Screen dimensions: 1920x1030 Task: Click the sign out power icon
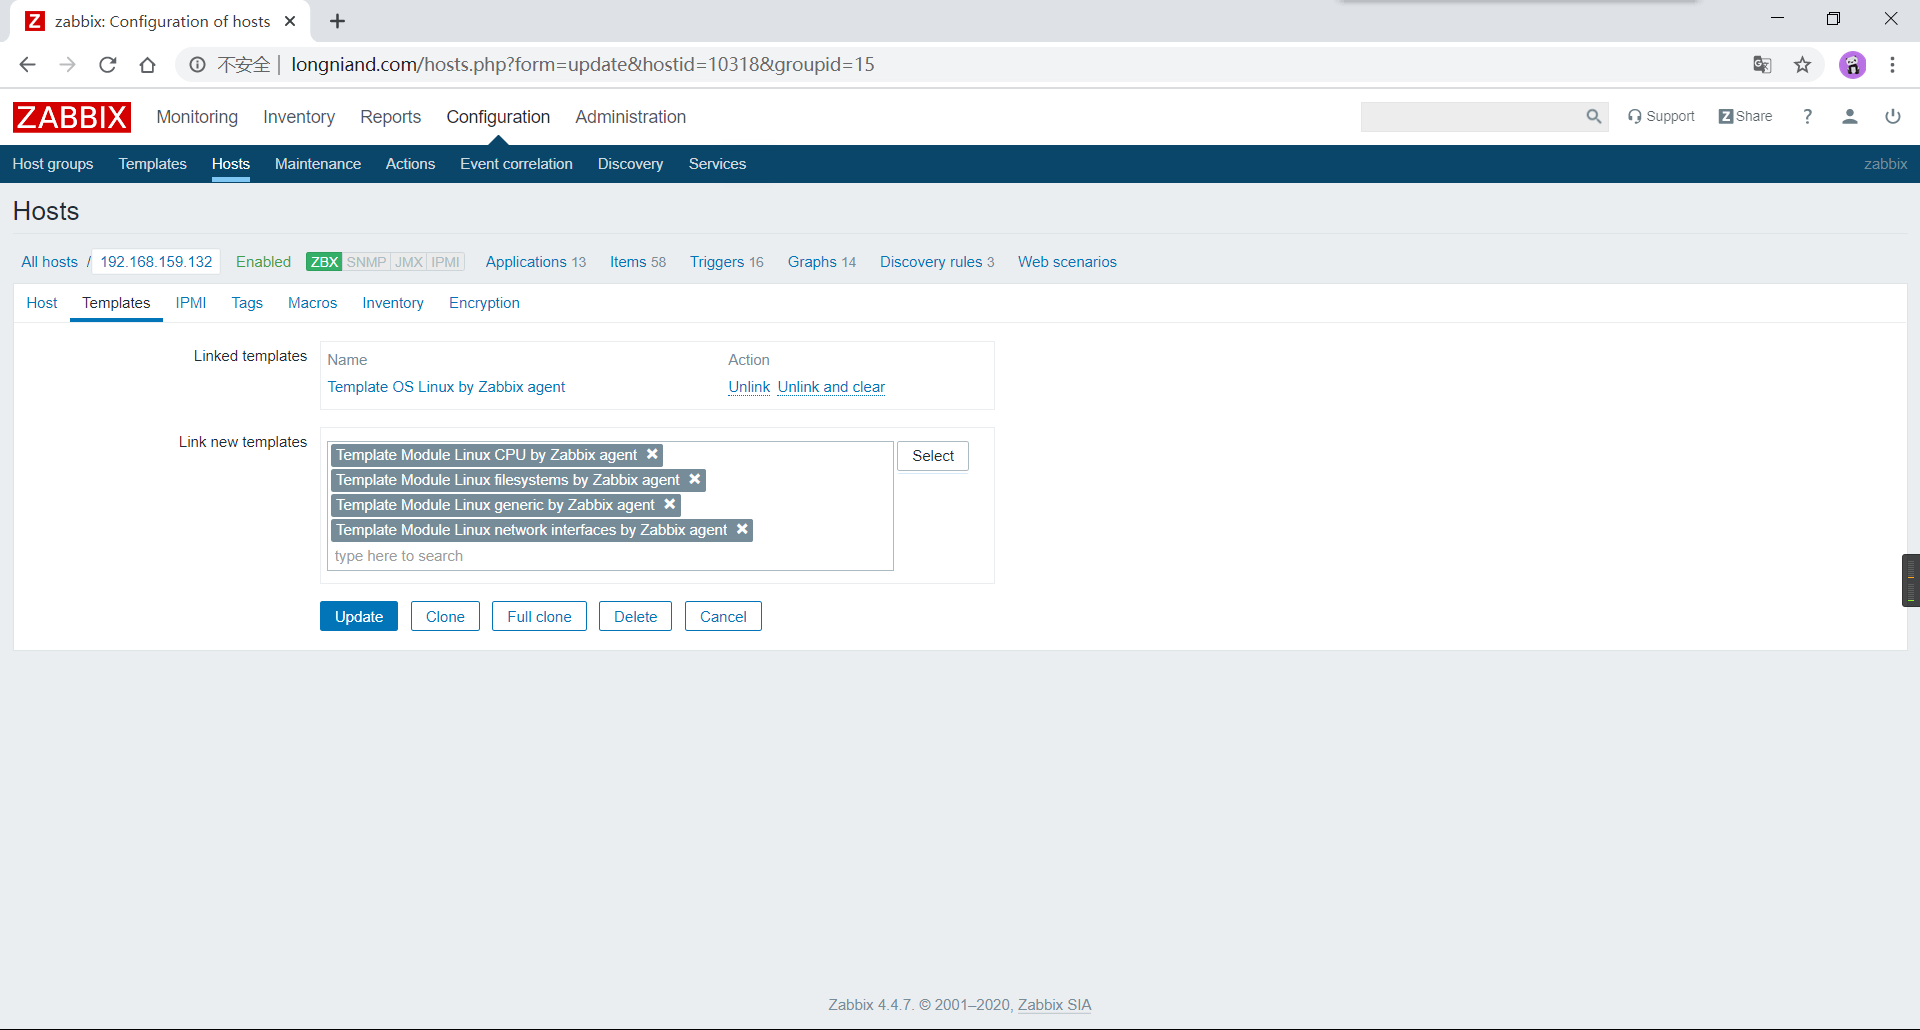pyautogui.click(x=1892, y=117)
